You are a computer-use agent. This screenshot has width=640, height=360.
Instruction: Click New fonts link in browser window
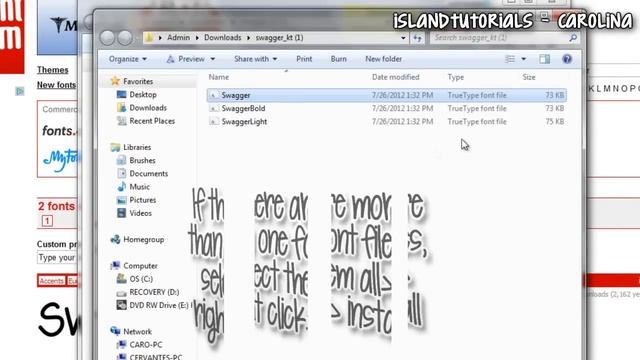pyautogui.click(x=56, y=85)
